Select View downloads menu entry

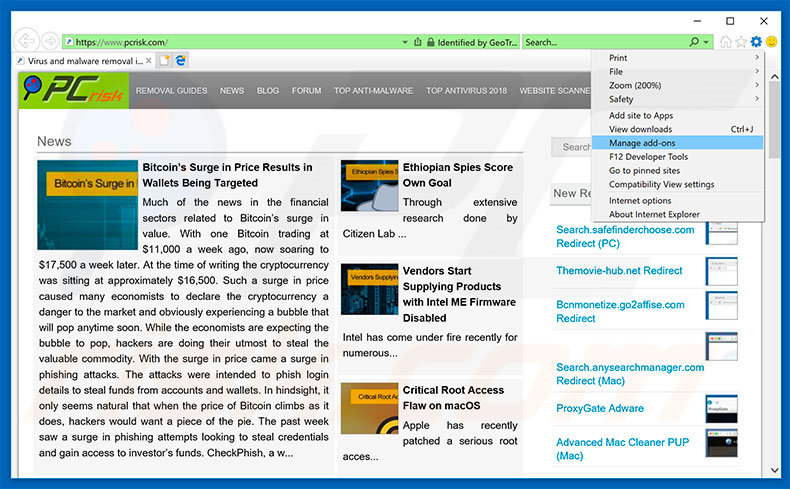[x=677, y=129]
